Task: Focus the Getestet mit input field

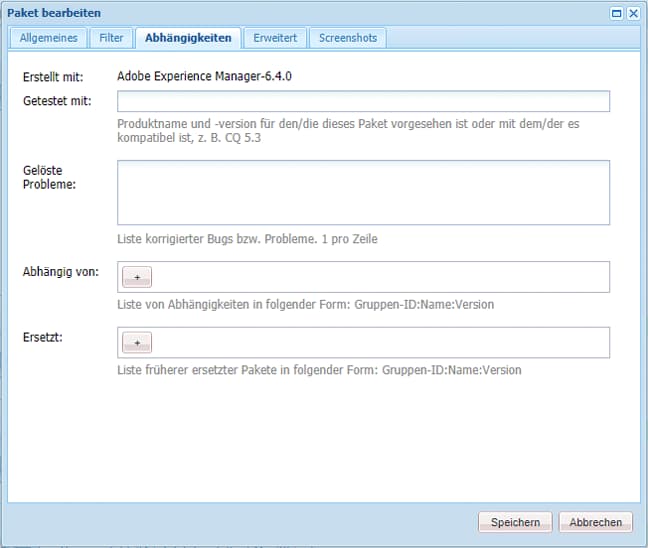Action: click(x=363, y=101)
